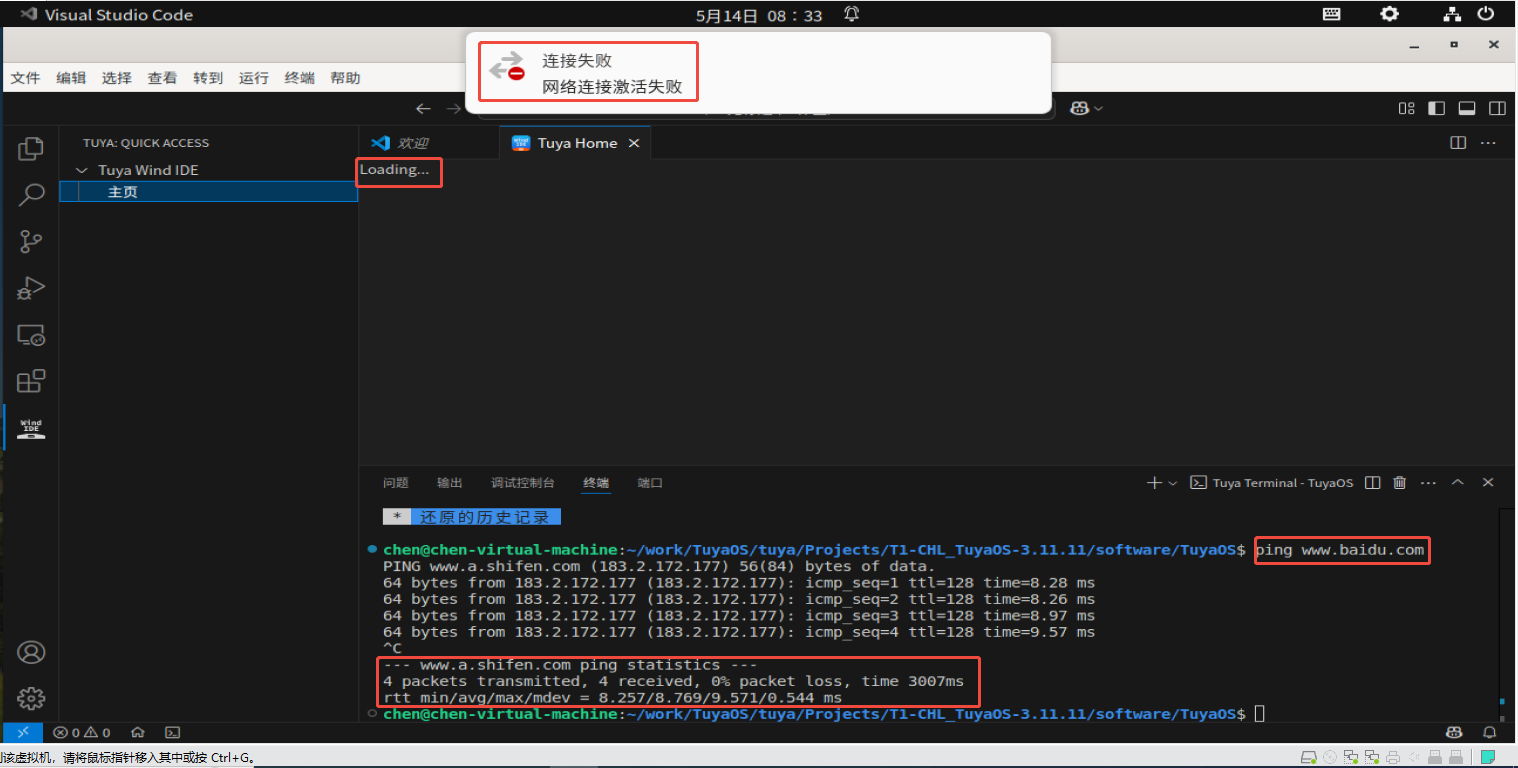Click the notification bell in top bar
This screenshot has height=768, width=1518.
pyautogui.click(x=852, y=14)
